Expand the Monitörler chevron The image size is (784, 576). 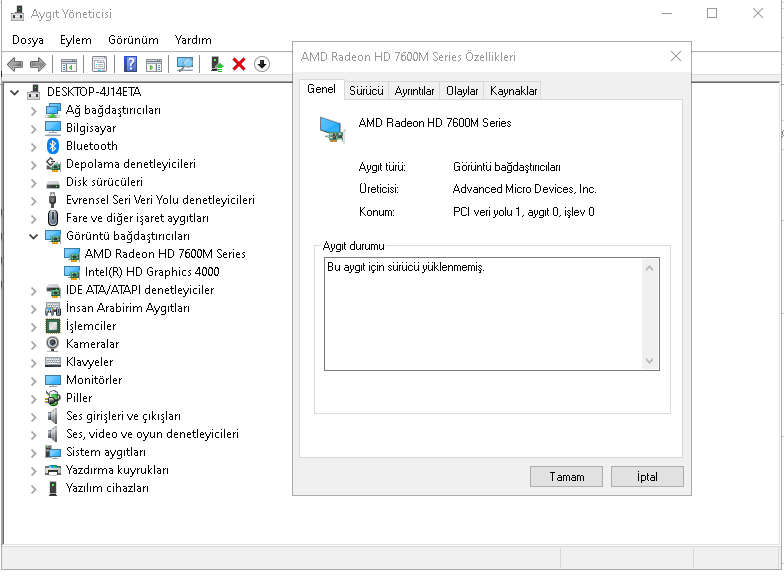tap(34, 380)
